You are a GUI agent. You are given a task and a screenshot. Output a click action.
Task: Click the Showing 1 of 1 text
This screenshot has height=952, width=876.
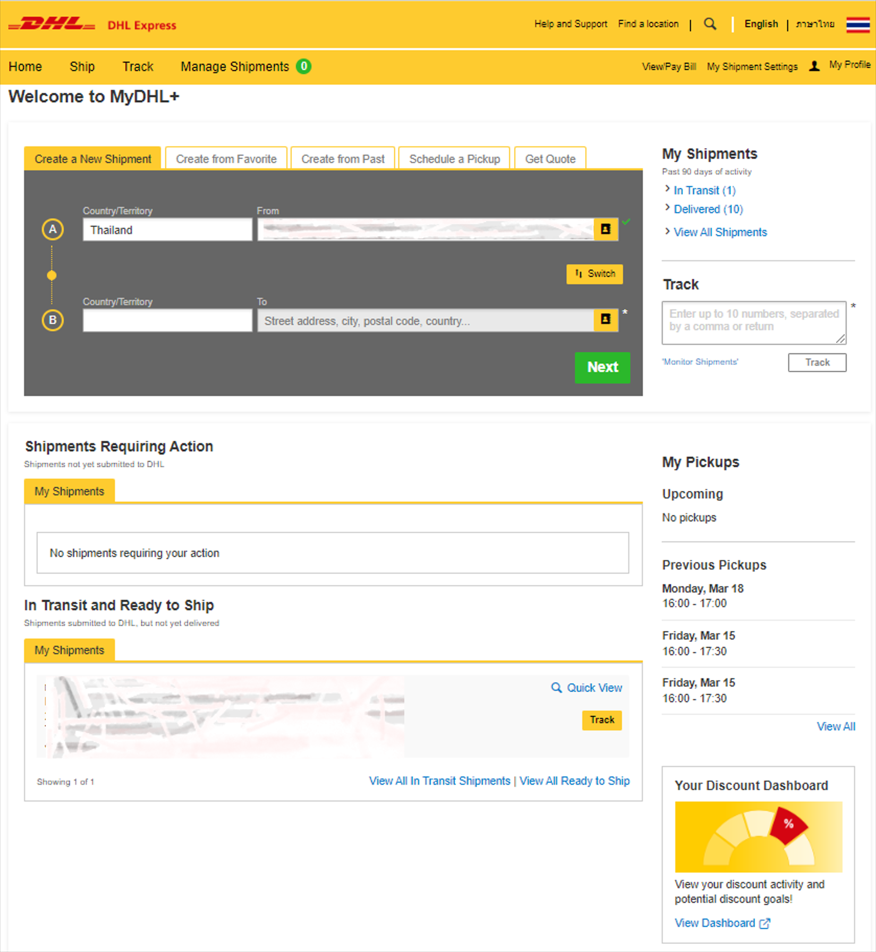(x=66, y=782)
